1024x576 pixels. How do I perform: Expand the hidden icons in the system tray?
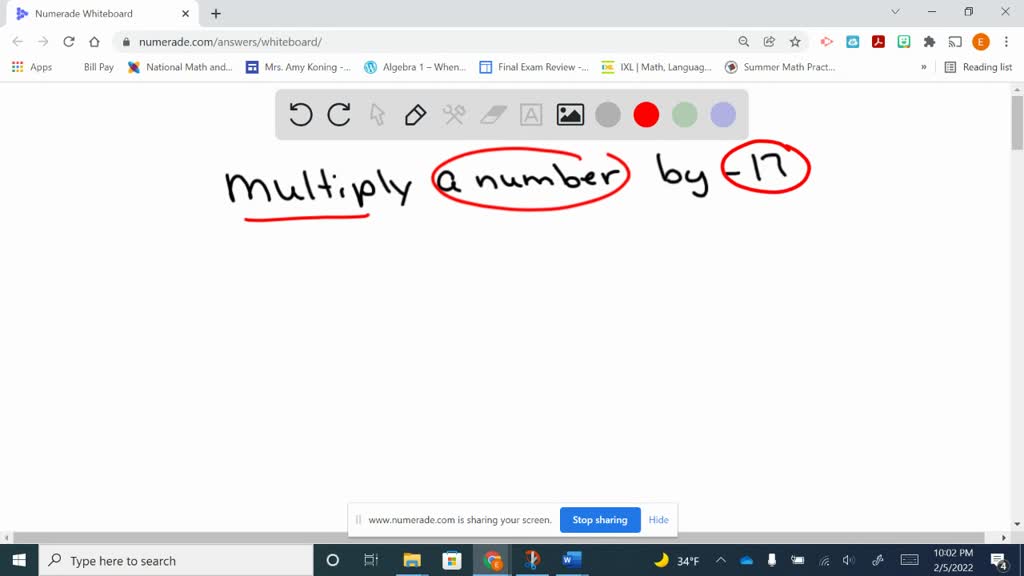coord(720,560)
